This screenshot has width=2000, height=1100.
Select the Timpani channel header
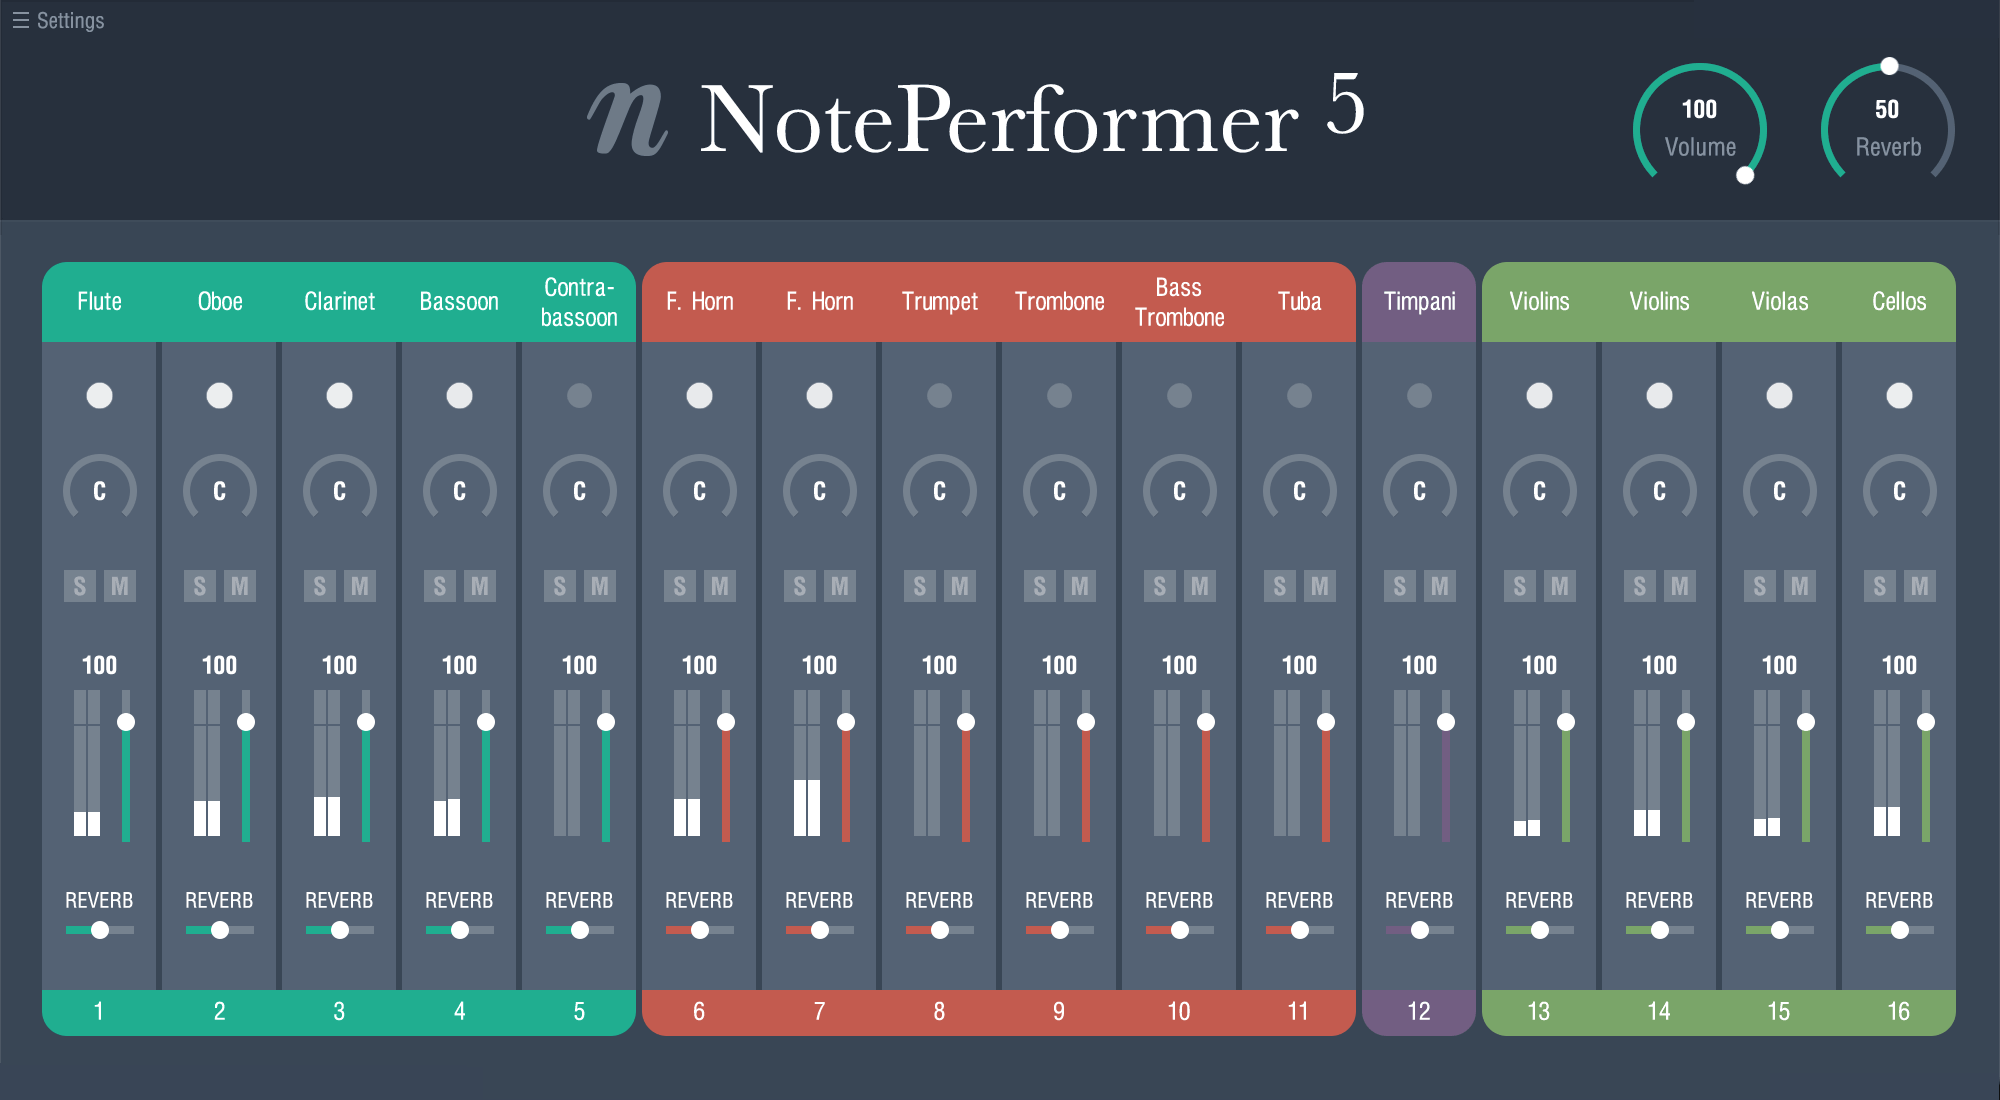click(1419, 302)
